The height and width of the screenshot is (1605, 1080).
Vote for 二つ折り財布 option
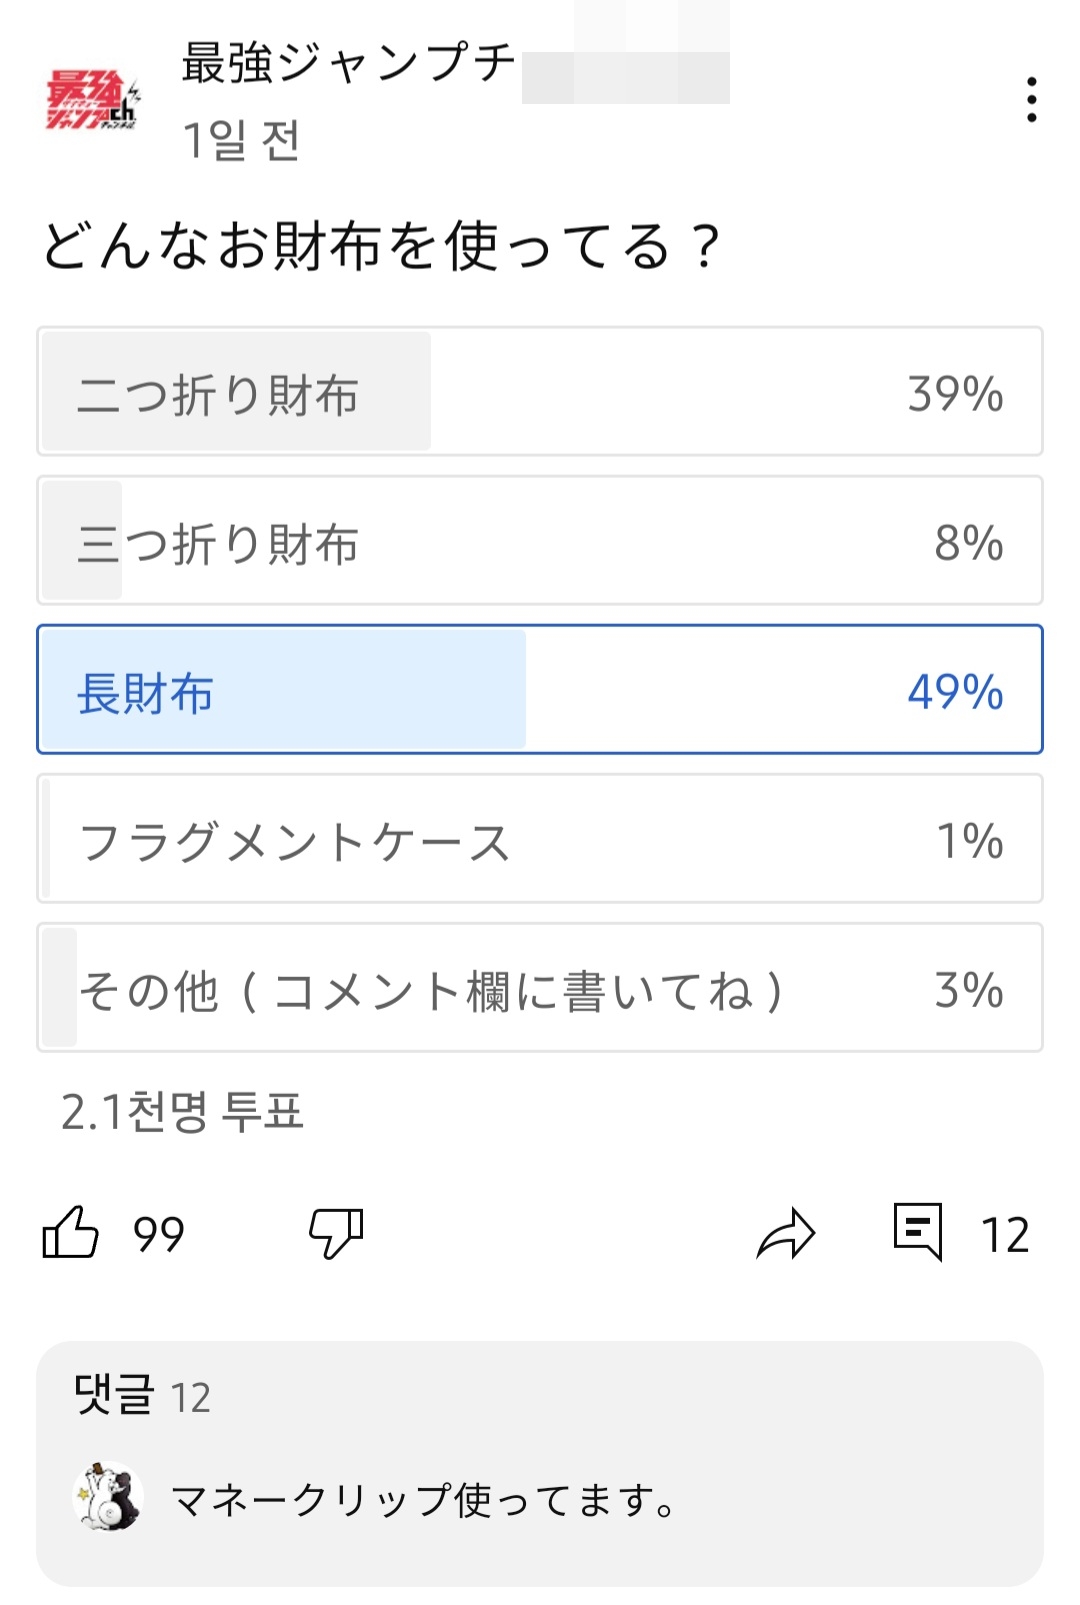tap(540, 391)
